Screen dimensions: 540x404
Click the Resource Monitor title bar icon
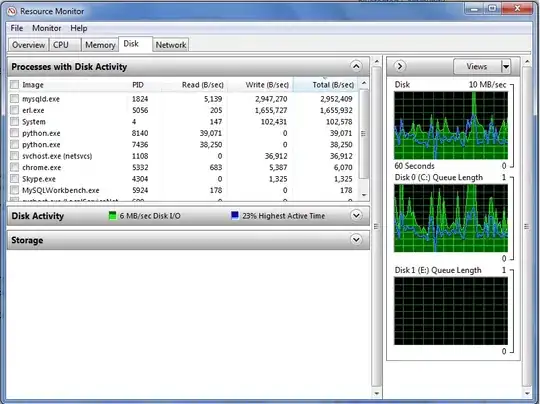pyautogui.click(x=12, y=11)
